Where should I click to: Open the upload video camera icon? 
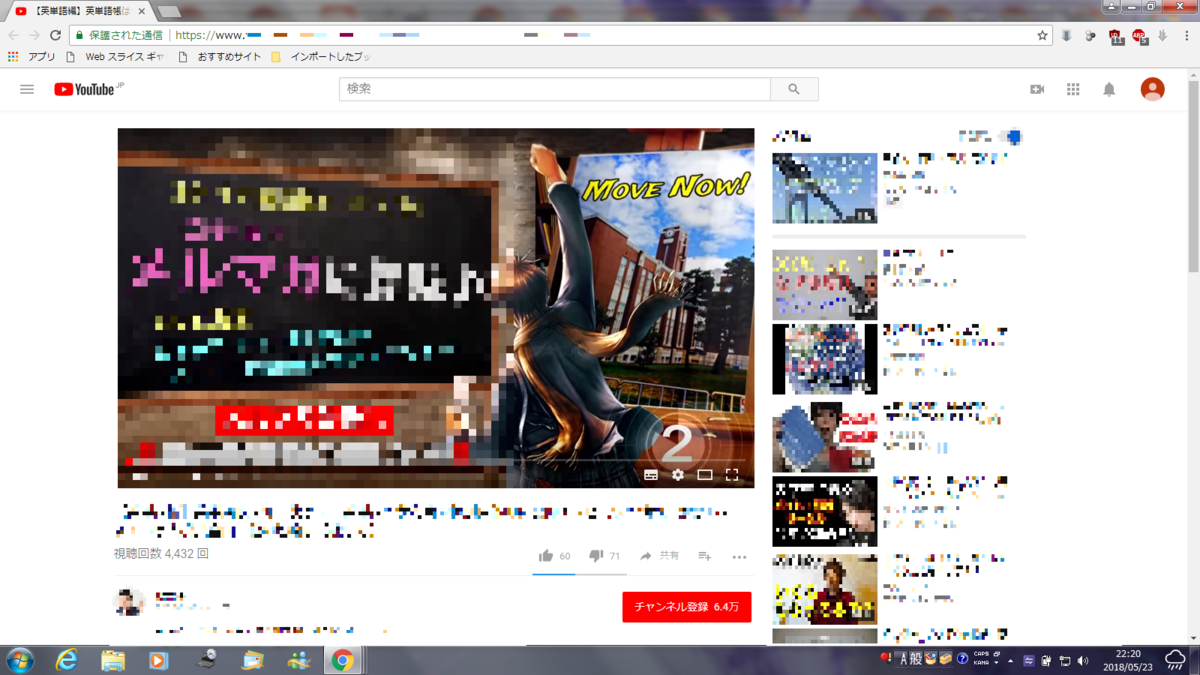pos(1037,89)
